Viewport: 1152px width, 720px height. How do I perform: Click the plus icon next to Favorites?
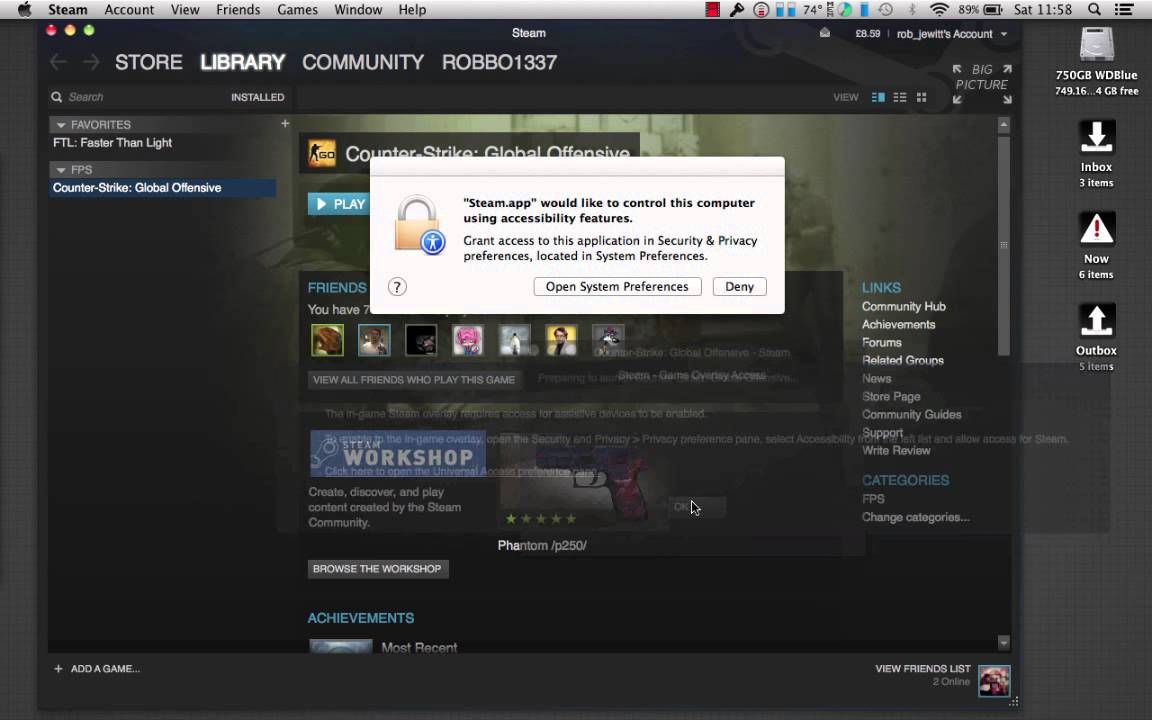click(285, 124)
